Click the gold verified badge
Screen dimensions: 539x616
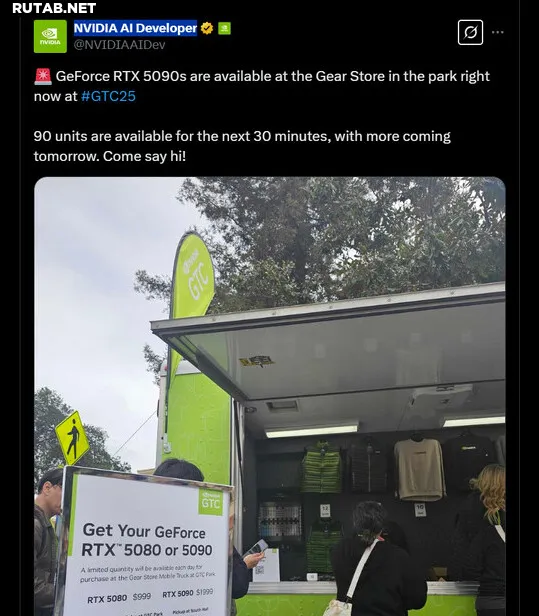pos(207,28)
